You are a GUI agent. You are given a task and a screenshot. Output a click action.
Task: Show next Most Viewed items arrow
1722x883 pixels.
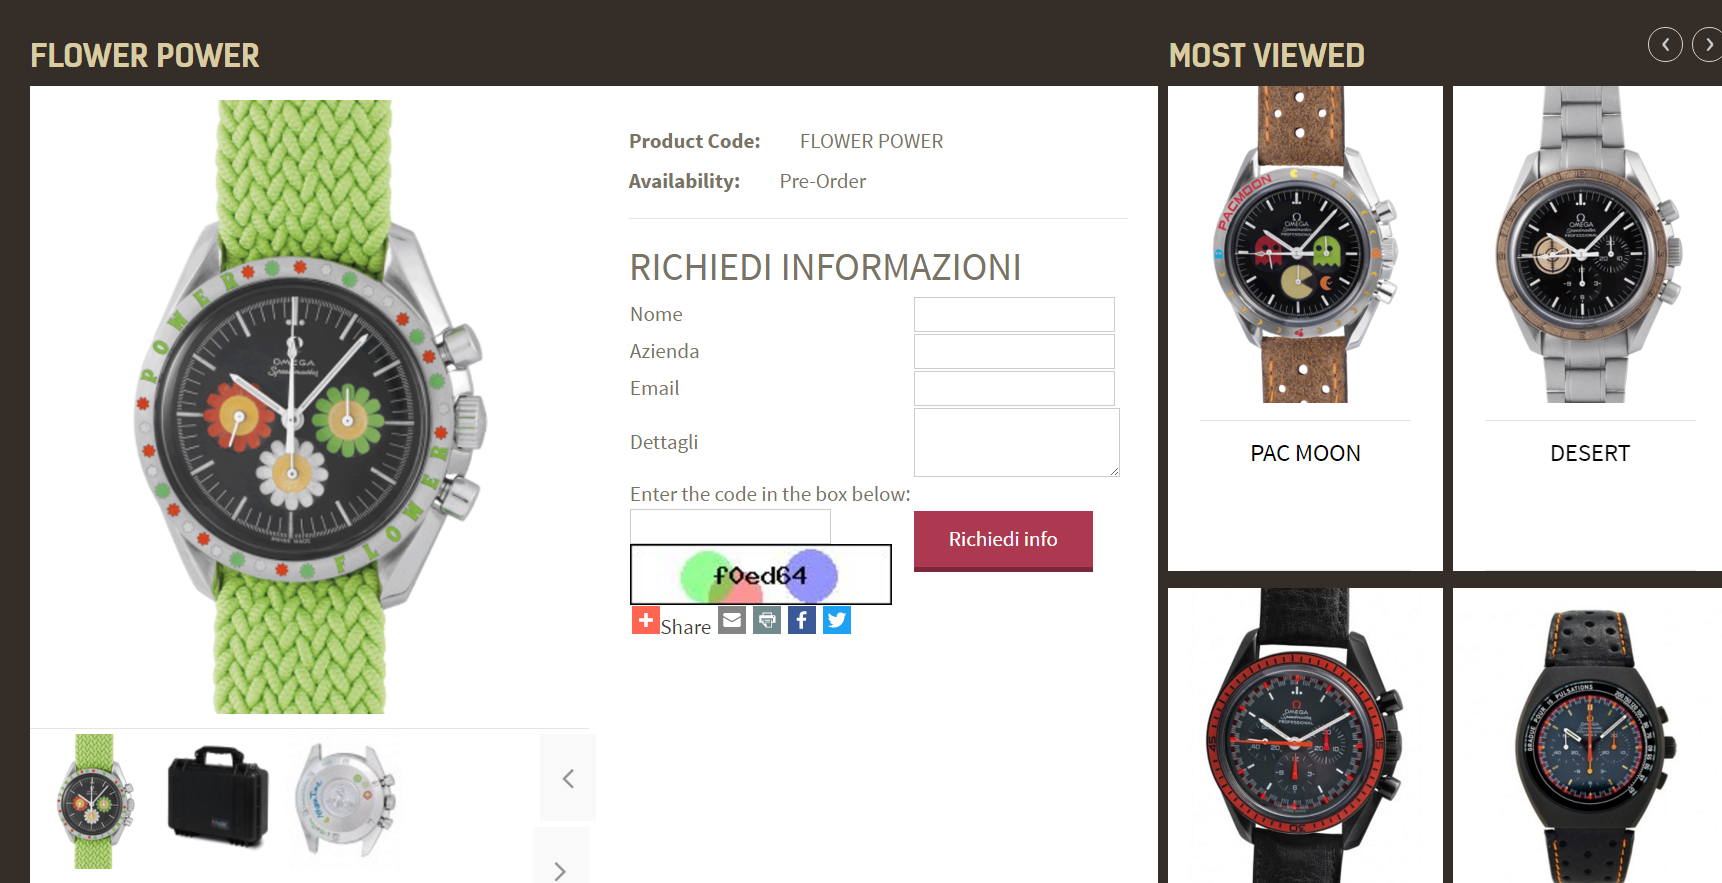click(1708, 45)
